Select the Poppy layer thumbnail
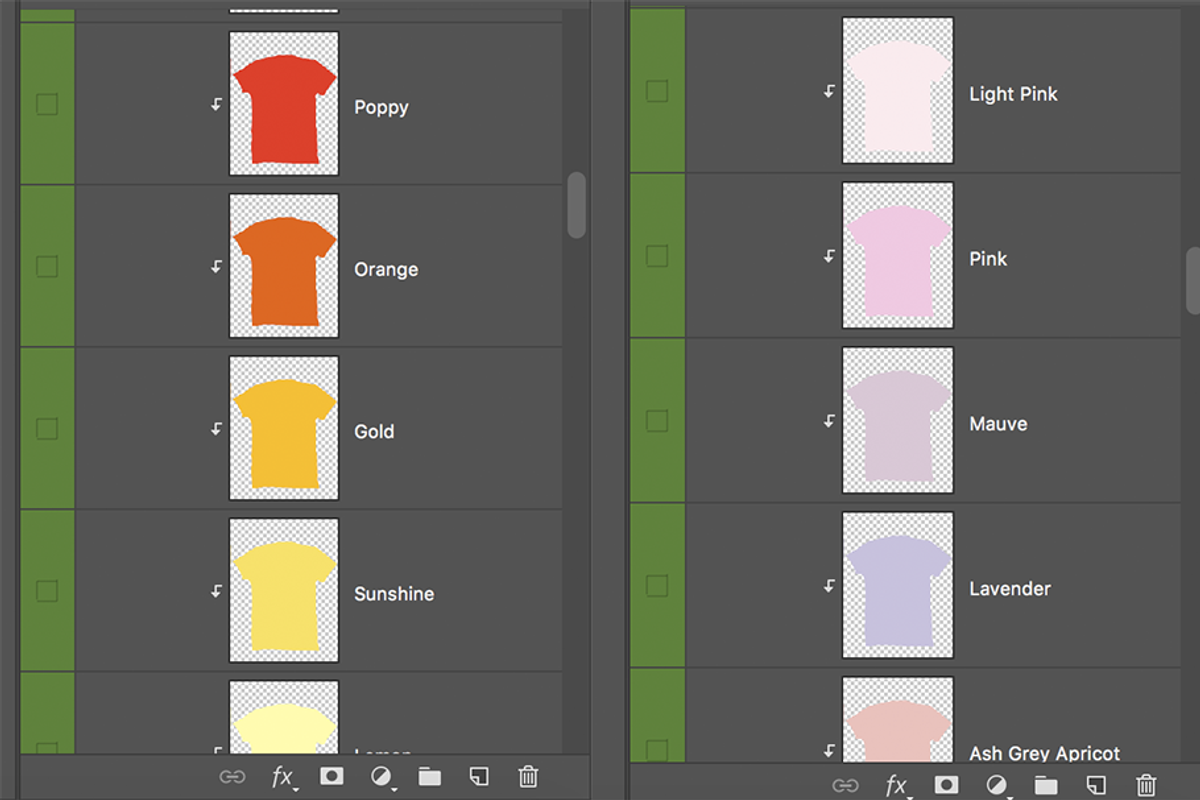Viewport: 1200px width, 800px height. click(284, 104)
